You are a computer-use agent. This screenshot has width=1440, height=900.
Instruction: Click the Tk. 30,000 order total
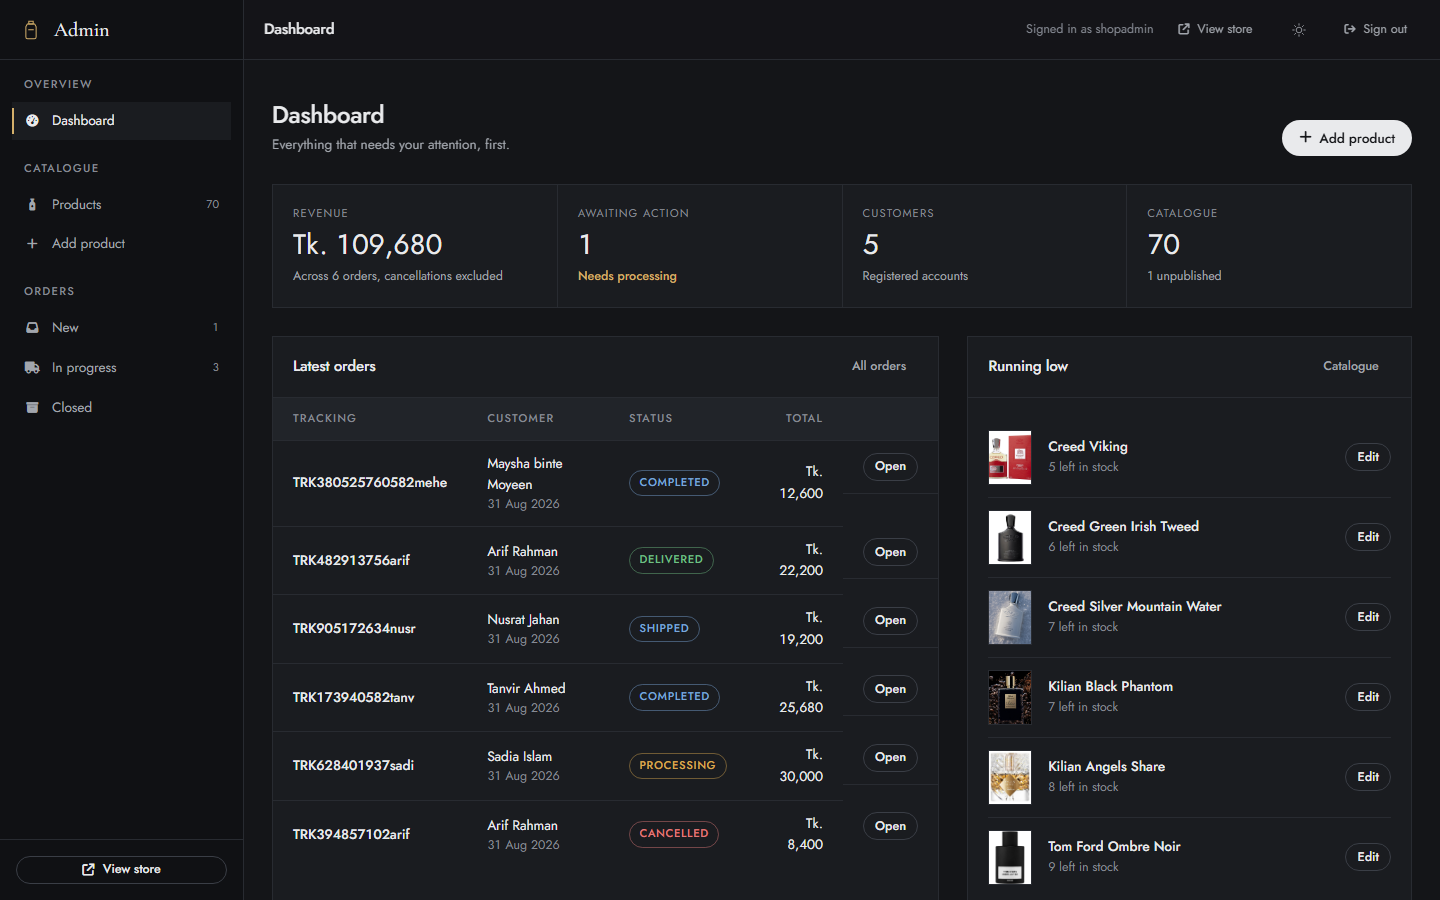click(x=801, y=766)
